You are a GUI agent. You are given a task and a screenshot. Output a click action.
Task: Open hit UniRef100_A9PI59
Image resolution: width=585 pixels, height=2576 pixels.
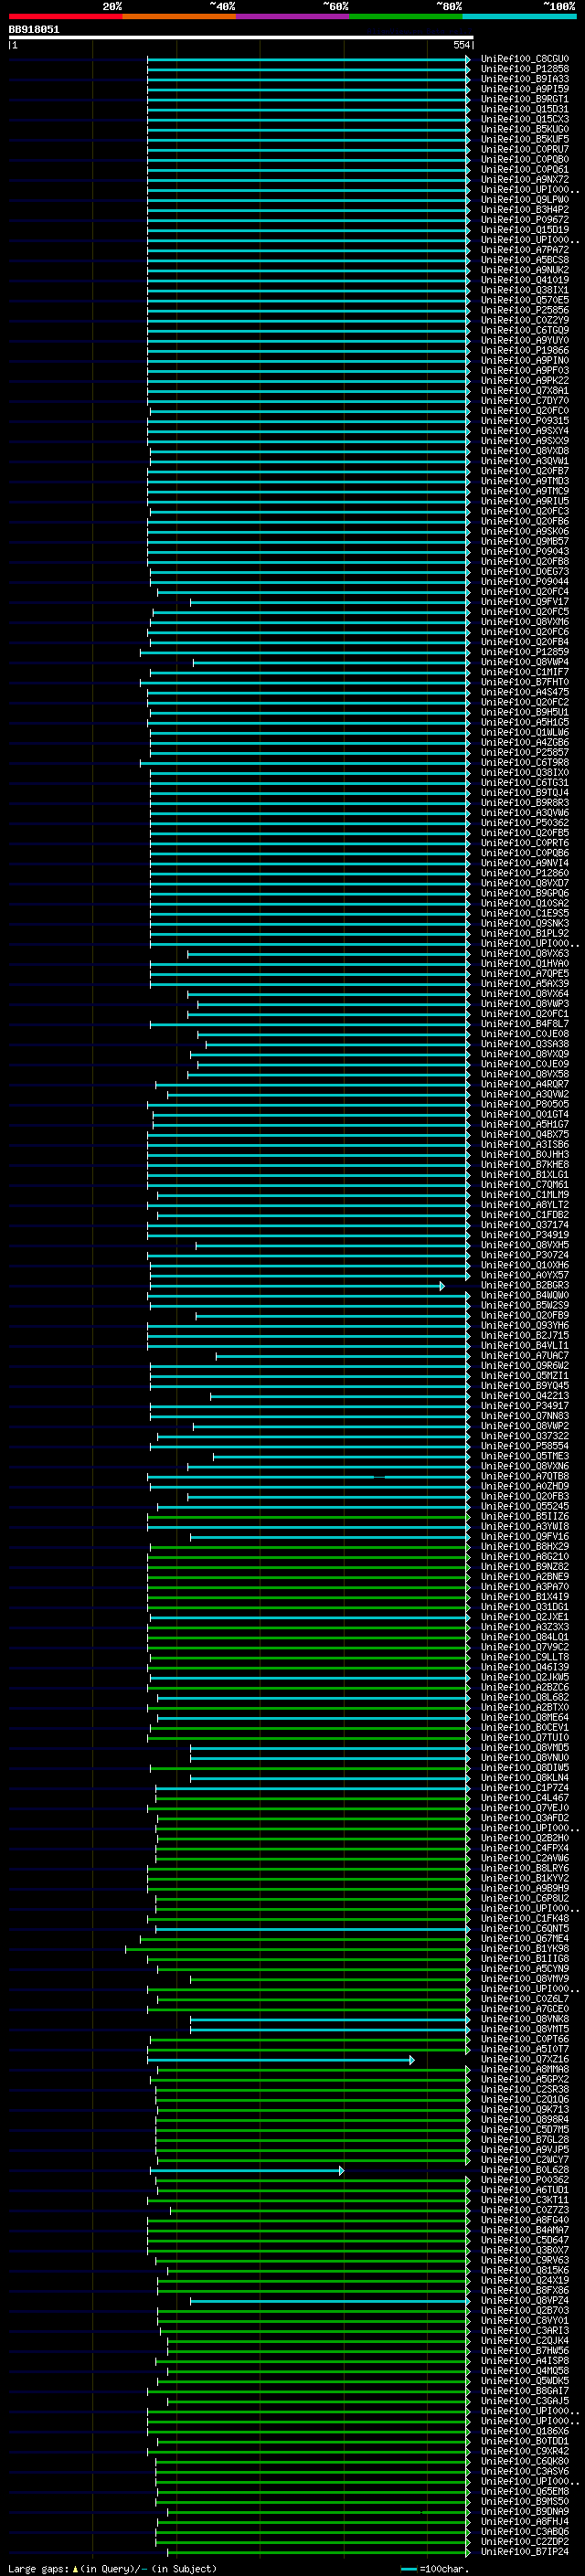(x=524, y=89)
